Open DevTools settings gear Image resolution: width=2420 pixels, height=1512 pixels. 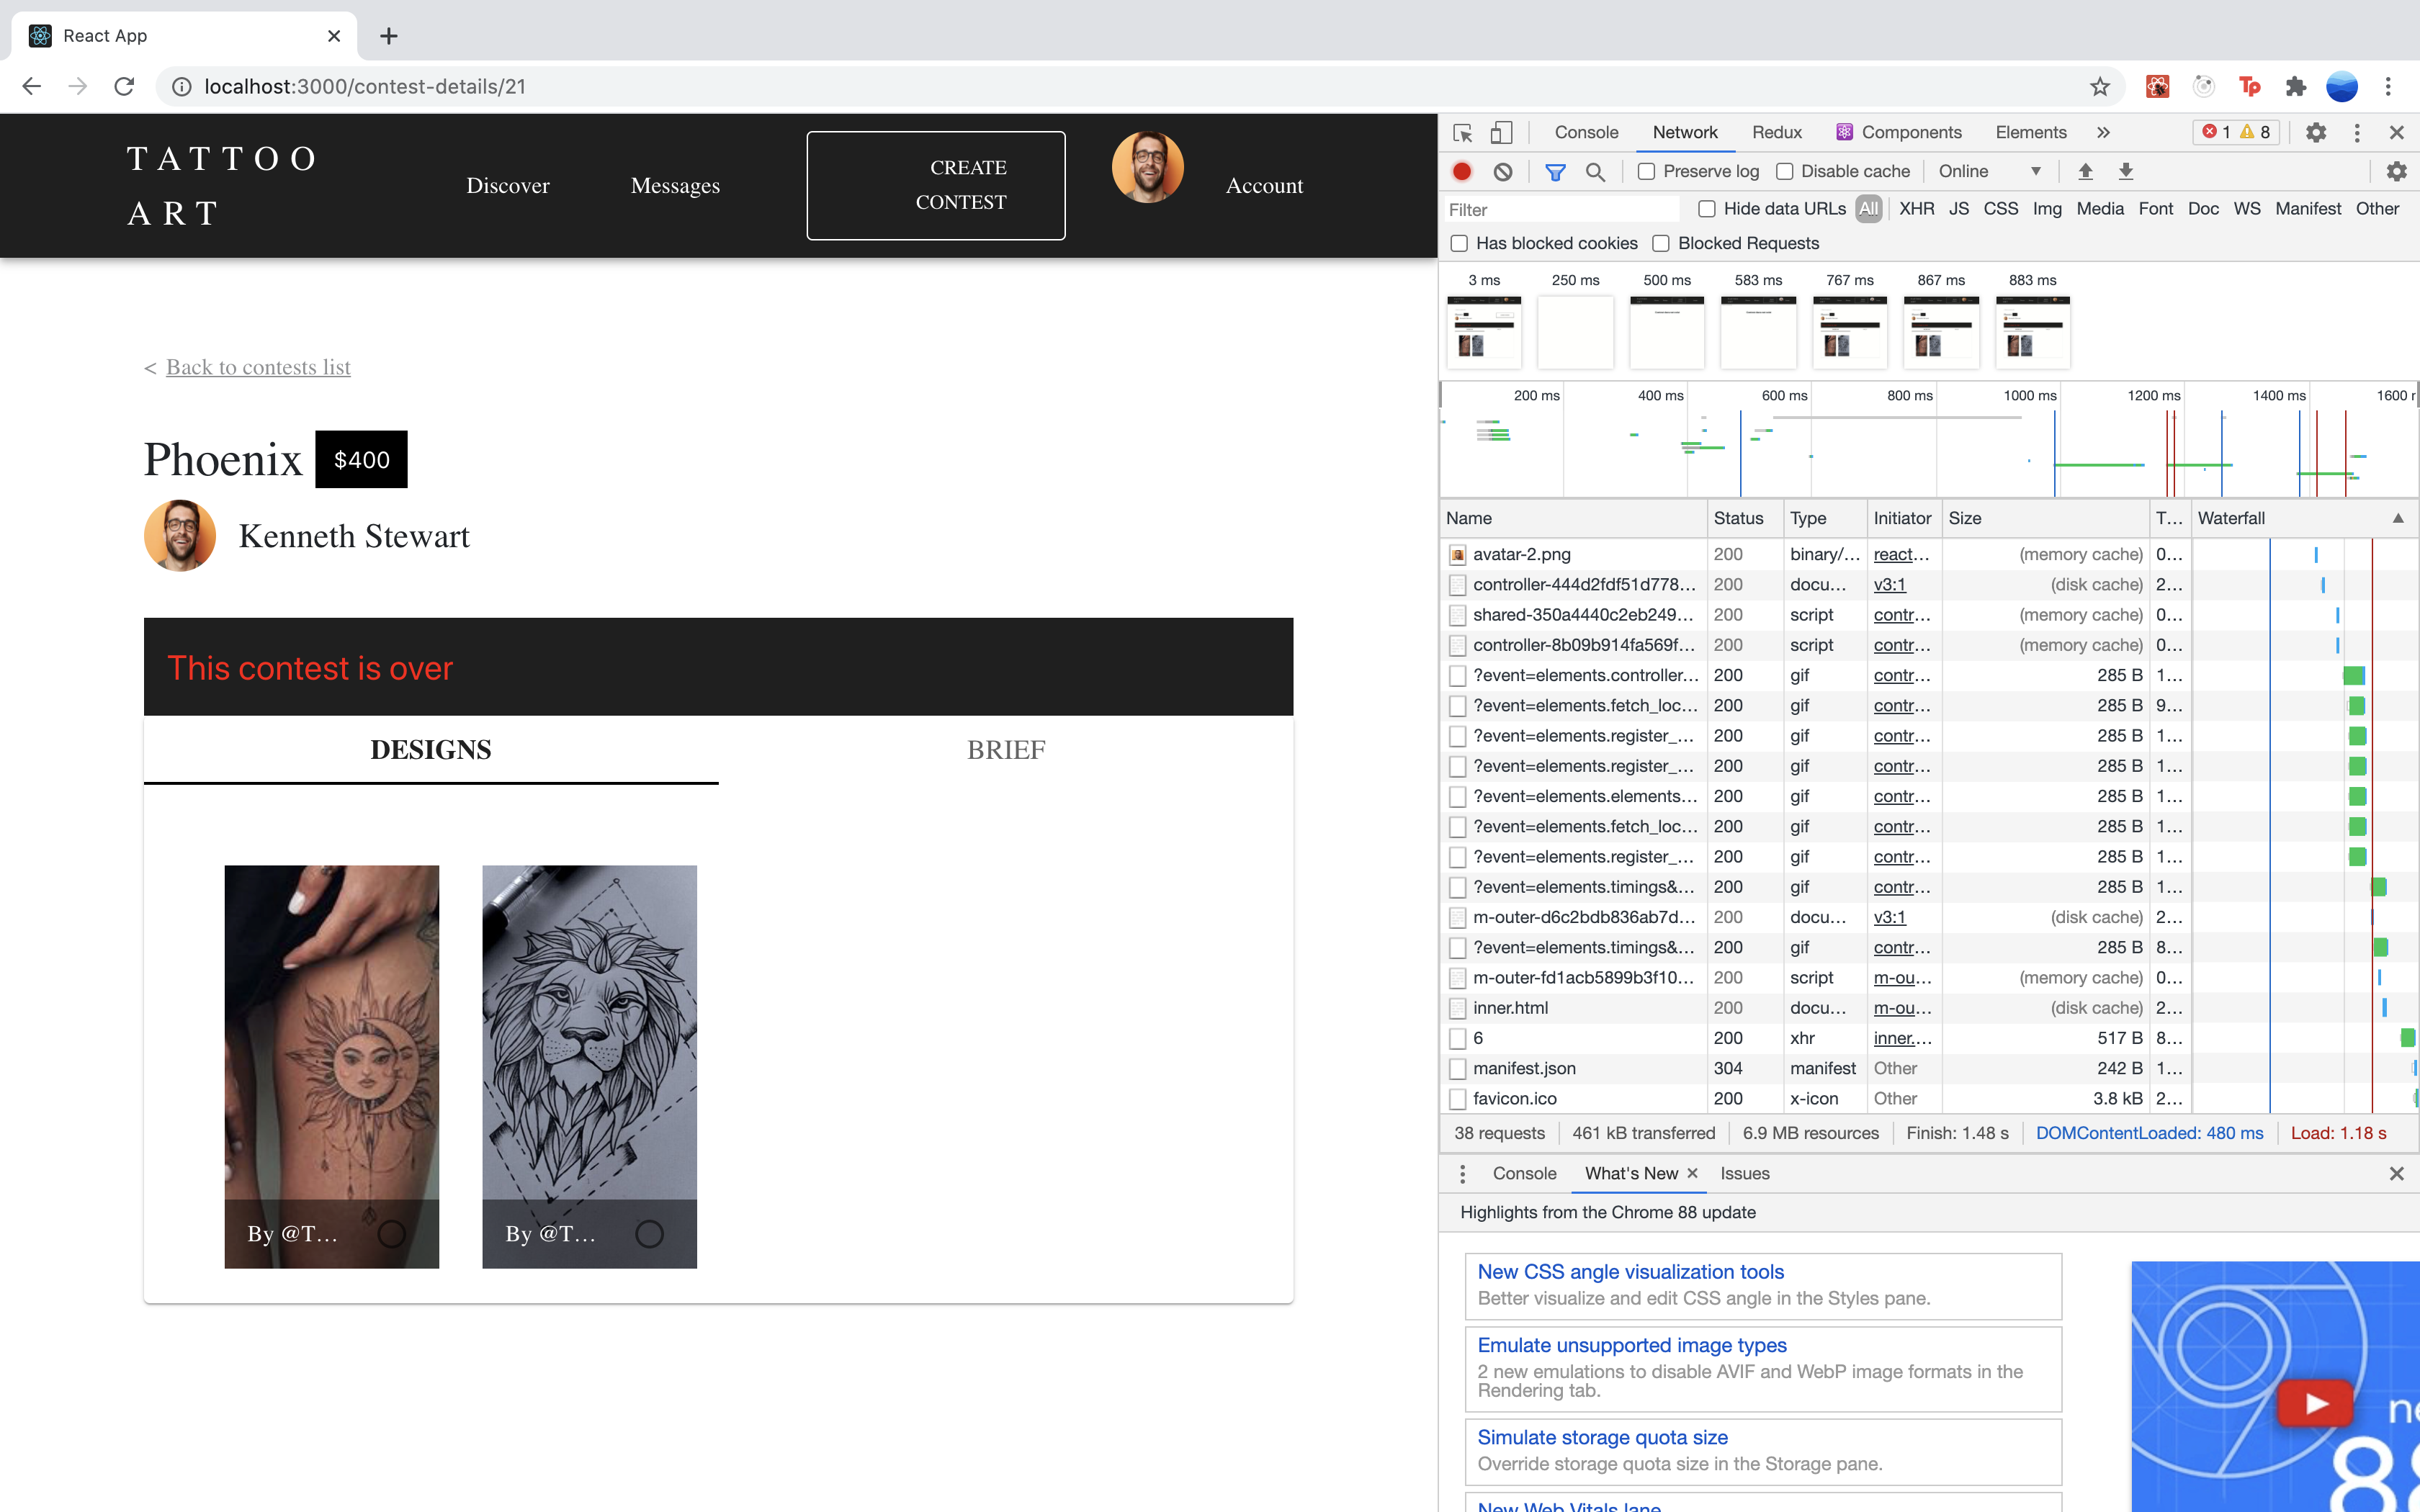[2315, 132]
